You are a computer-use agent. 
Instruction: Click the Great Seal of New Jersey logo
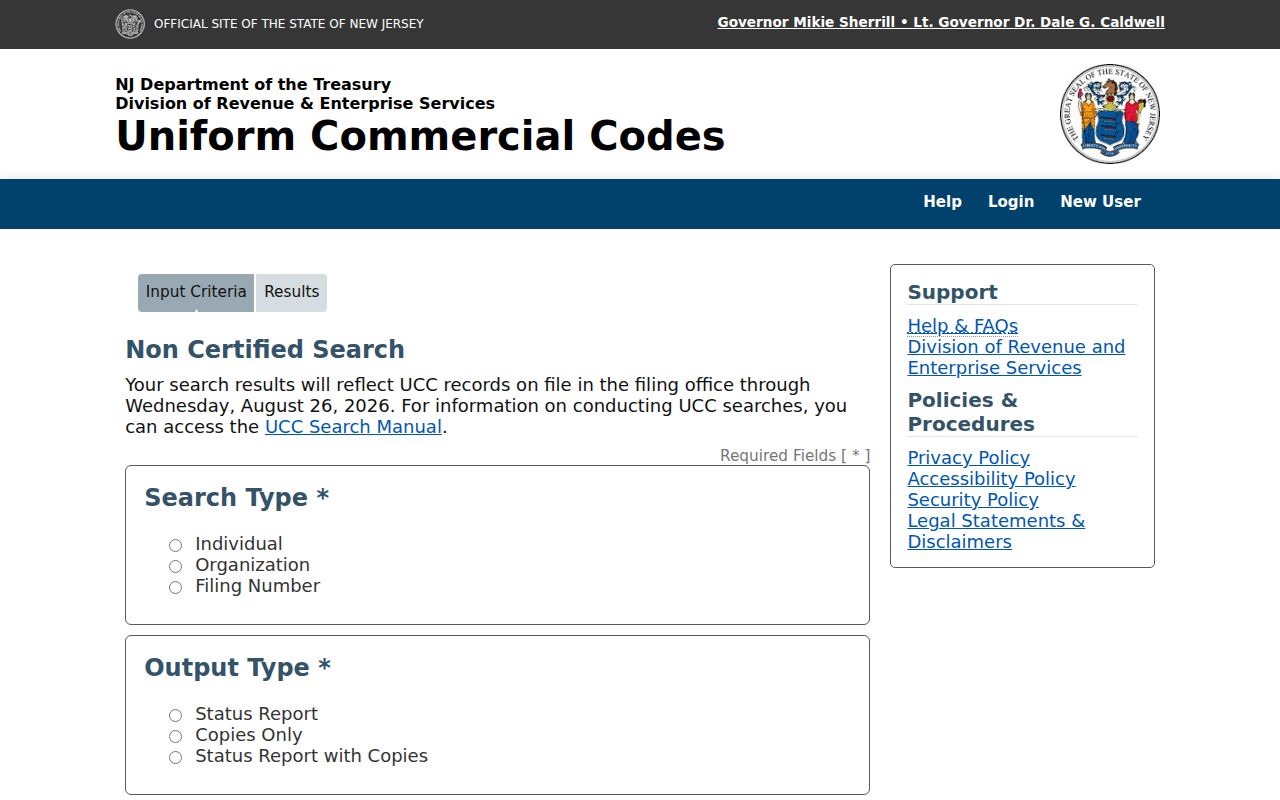1110,114
